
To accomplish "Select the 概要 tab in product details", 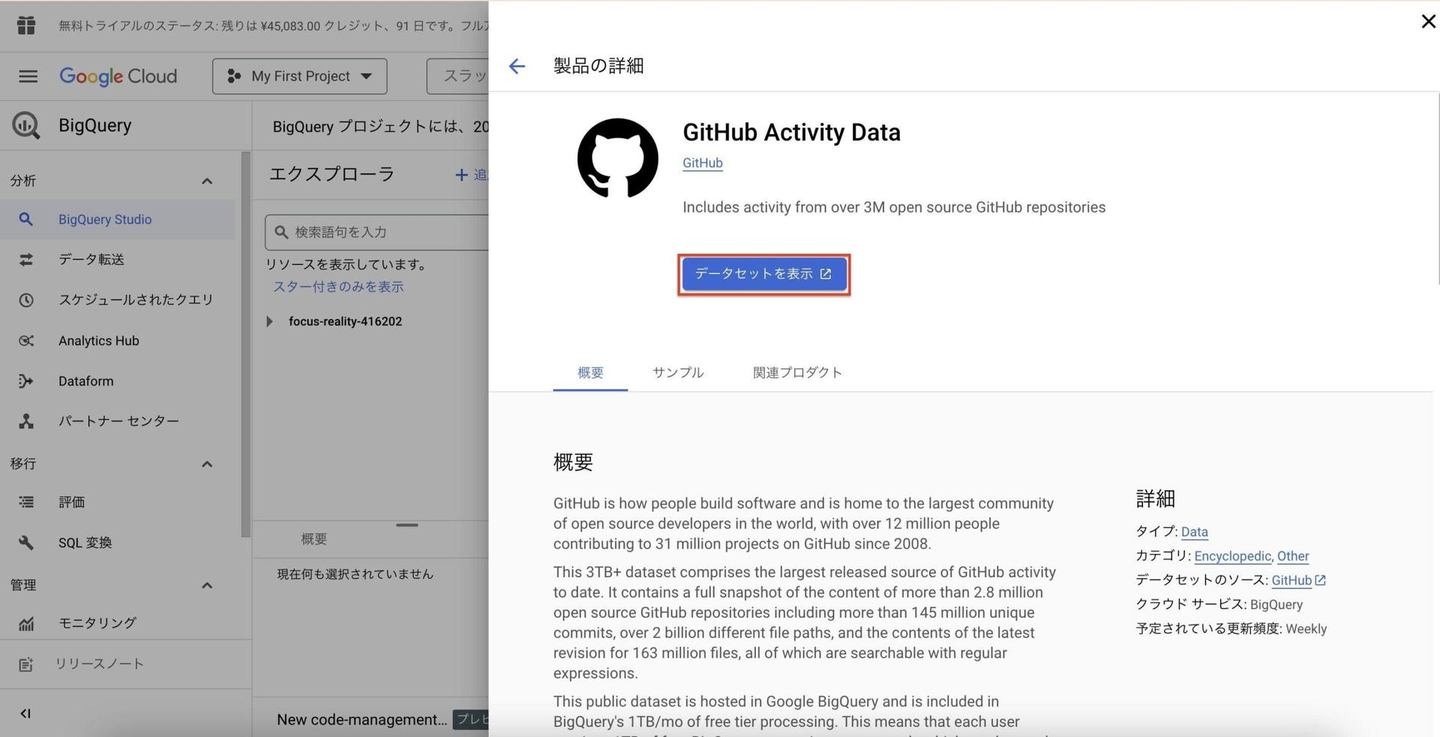I will [x=590, y=372].
